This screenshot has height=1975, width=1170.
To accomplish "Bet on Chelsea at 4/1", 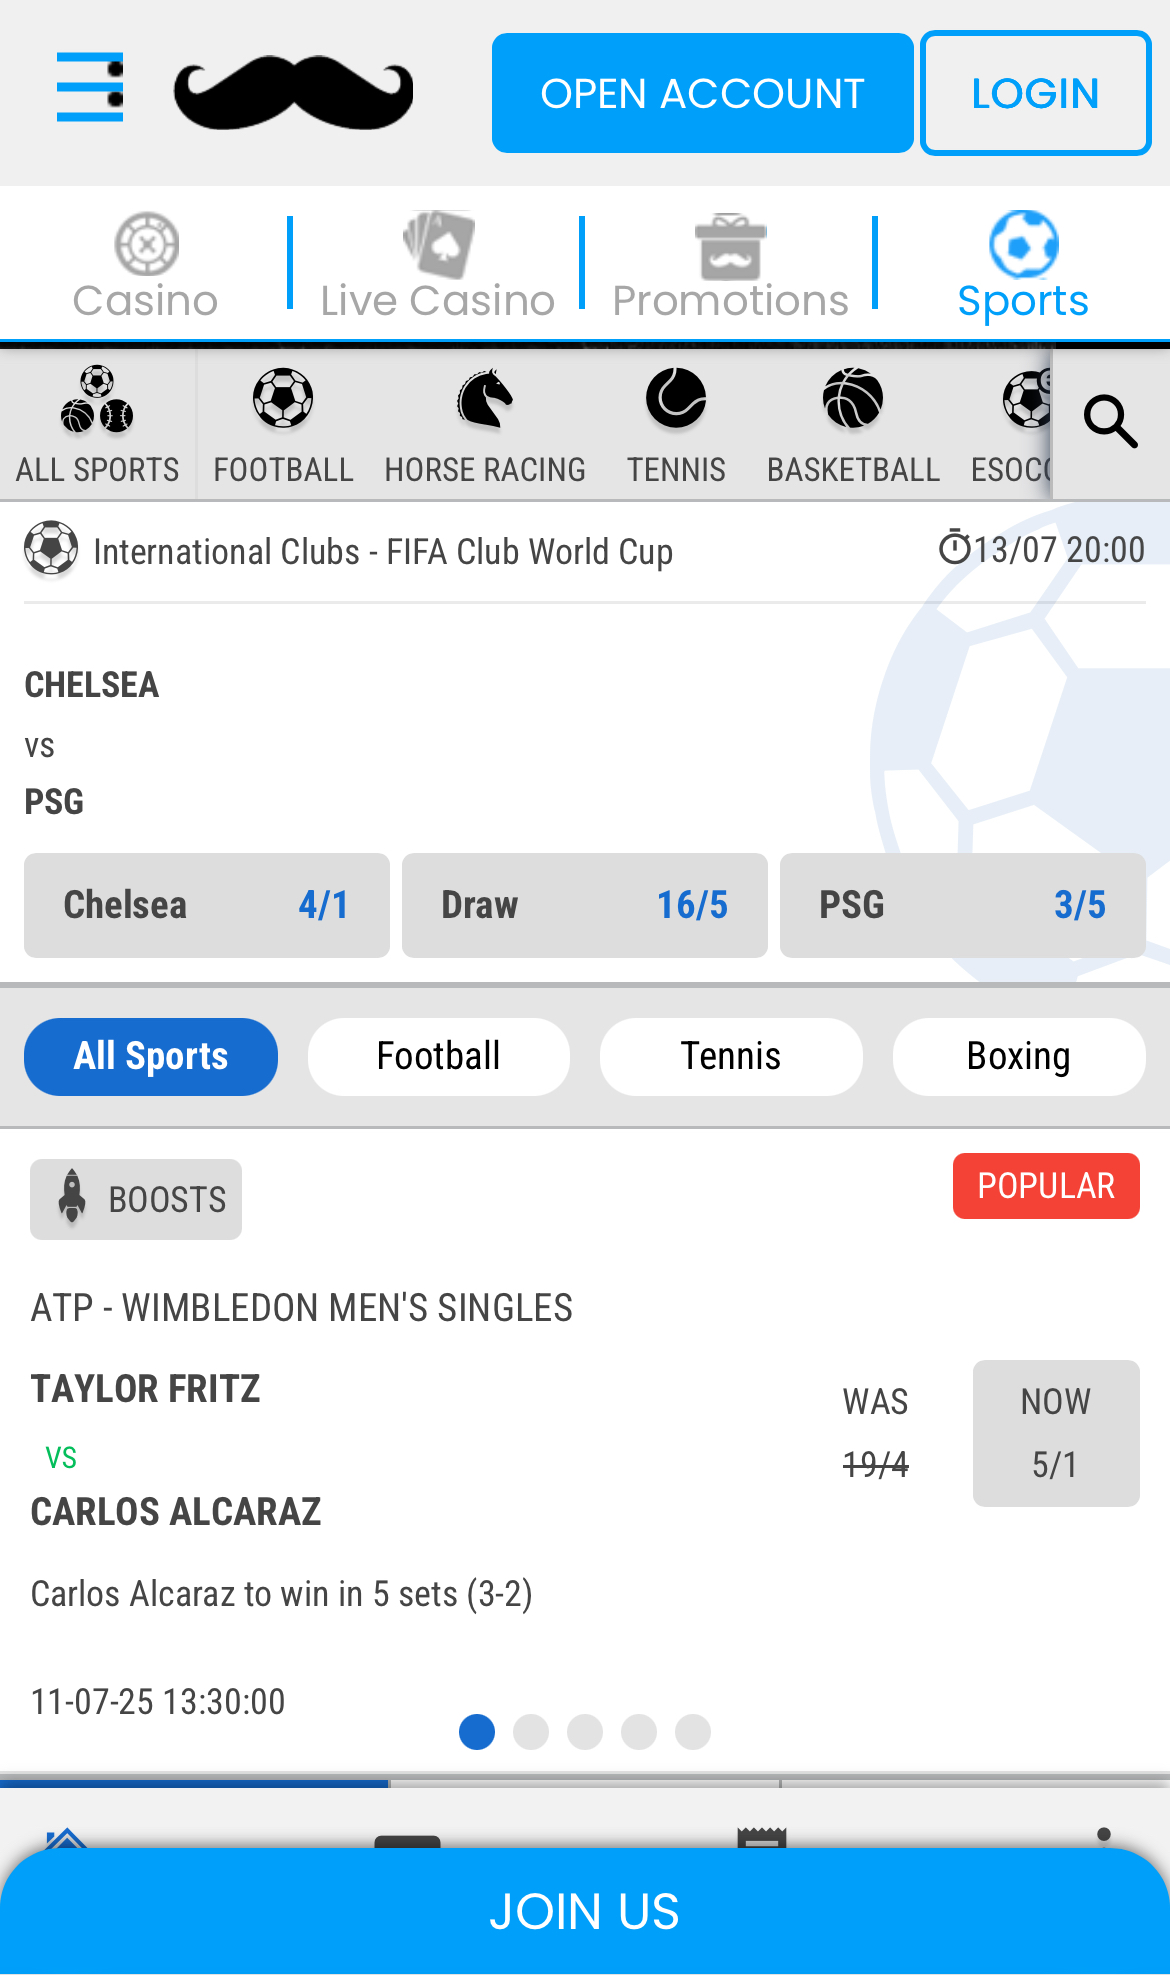I will click(x=207, y=905).
